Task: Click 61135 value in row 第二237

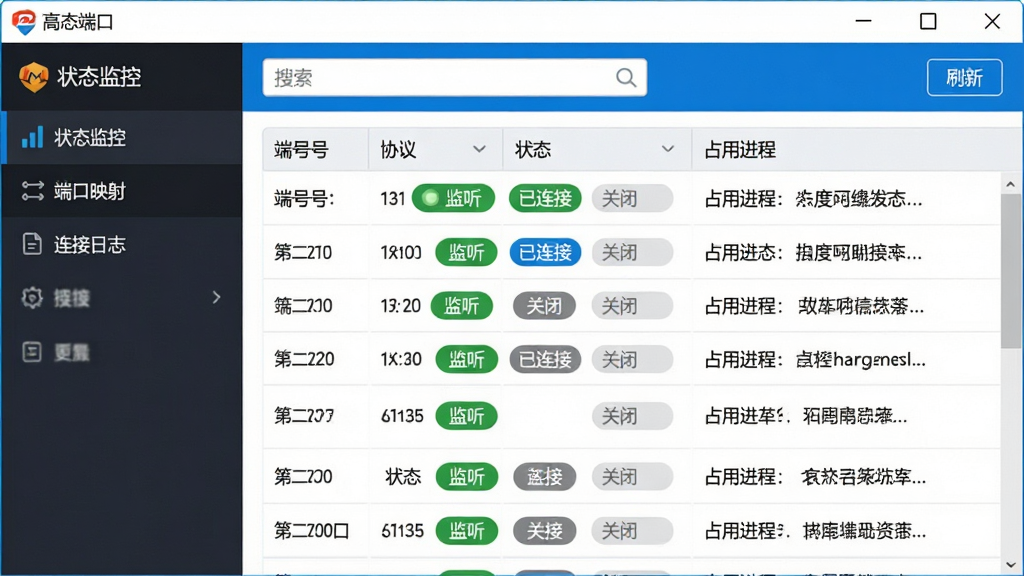Action: 402,416
